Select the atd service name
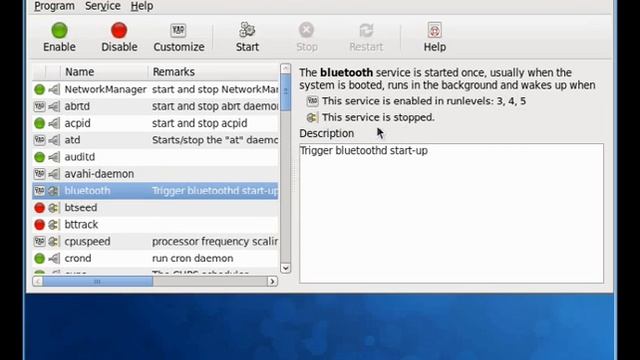This screenshot has width=640, height=360. (72, 140)
